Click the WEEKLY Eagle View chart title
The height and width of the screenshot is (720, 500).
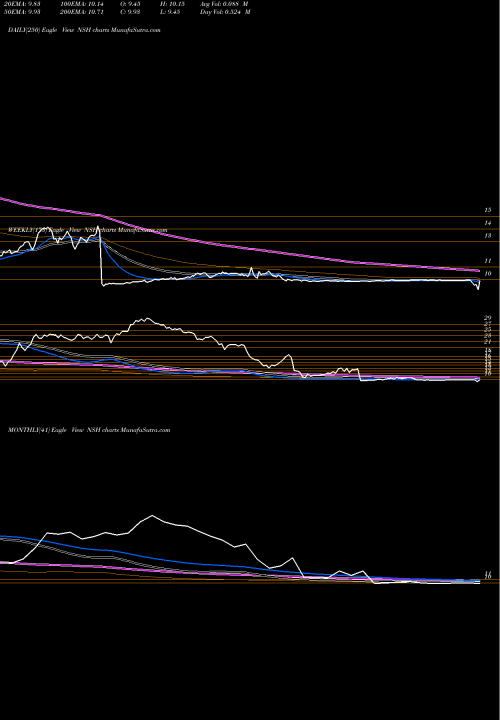(x=88, y=230)
